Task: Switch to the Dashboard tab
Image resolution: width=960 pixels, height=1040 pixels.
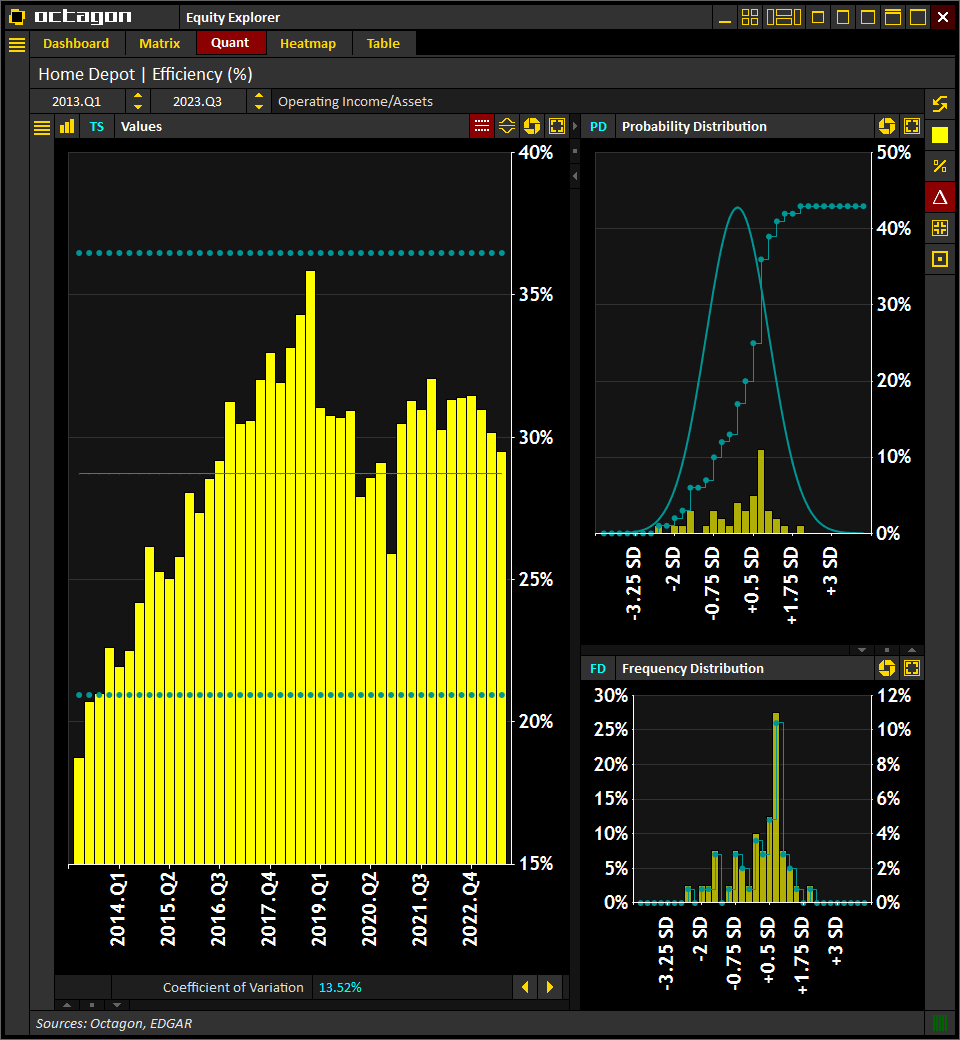Action: pyautogui.click(x=76, y=44)
